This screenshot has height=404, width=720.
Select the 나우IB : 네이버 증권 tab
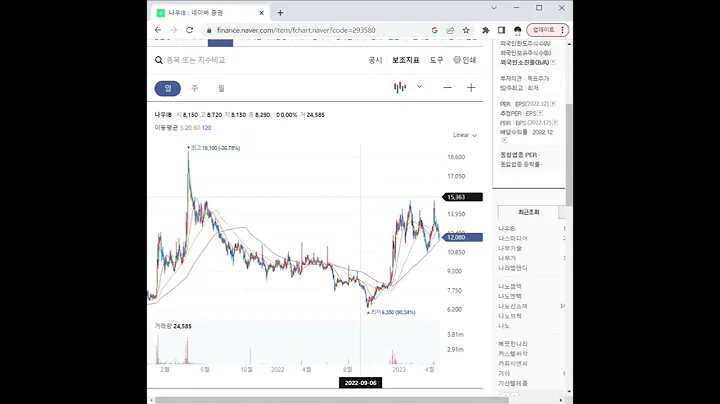210,13
